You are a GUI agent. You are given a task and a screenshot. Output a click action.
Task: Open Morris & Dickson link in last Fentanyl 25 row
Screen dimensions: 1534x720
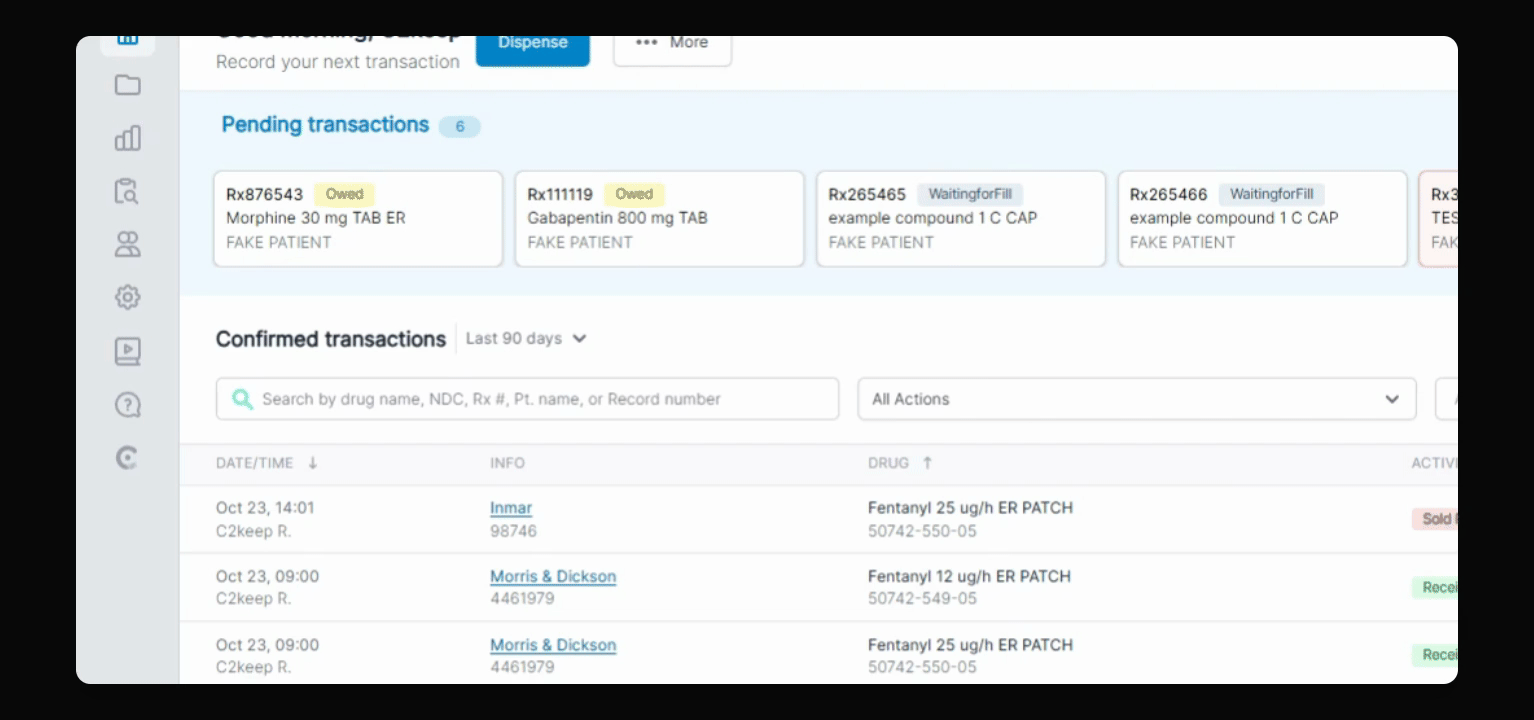pyautogui.click(x=553, y=646)
